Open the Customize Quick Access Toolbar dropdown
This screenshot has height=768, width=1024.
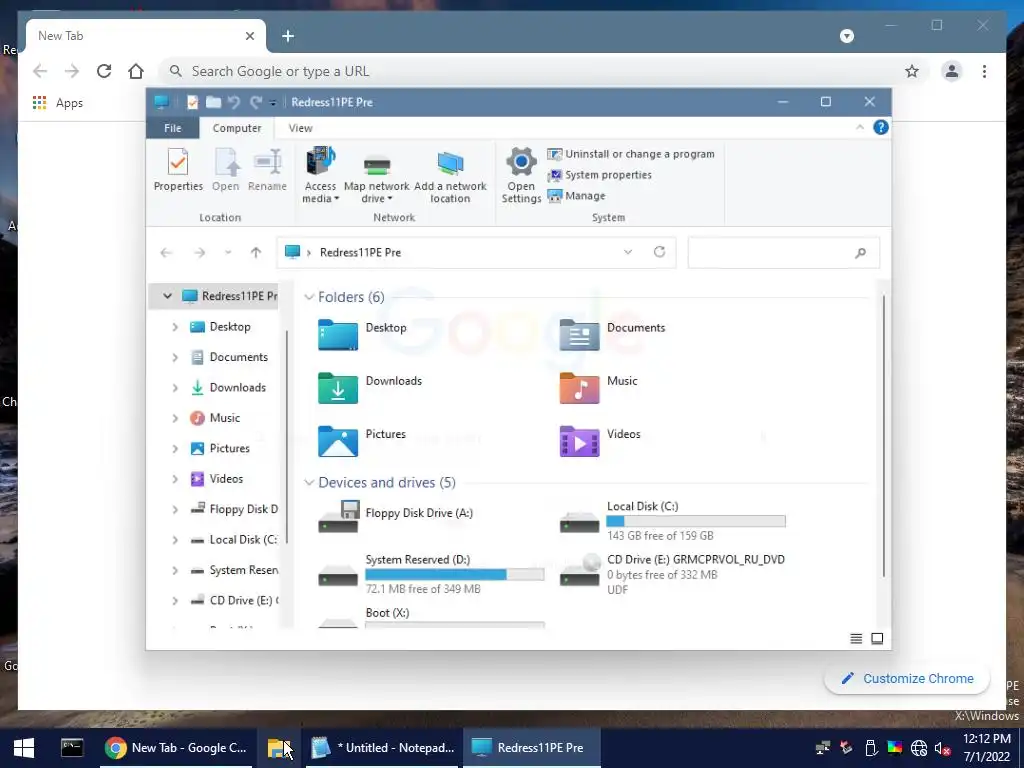pyautogui.click(x=273, y=103)
